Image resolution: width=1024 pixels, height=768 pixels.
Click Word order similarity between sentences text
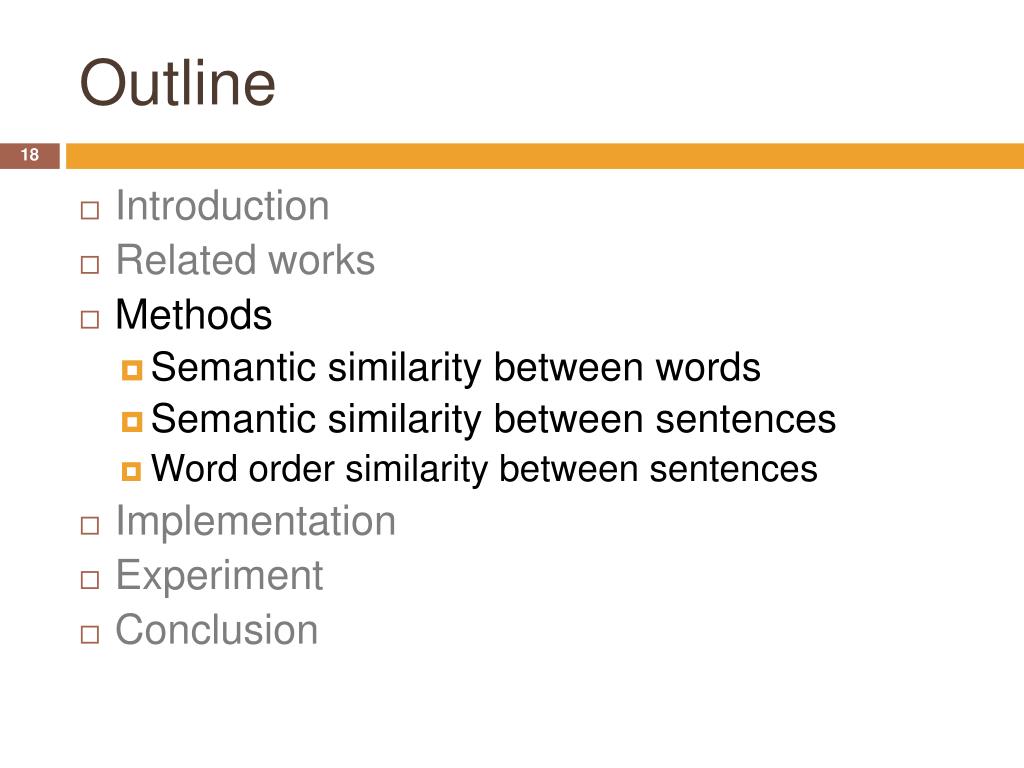(x=485, y=469)
